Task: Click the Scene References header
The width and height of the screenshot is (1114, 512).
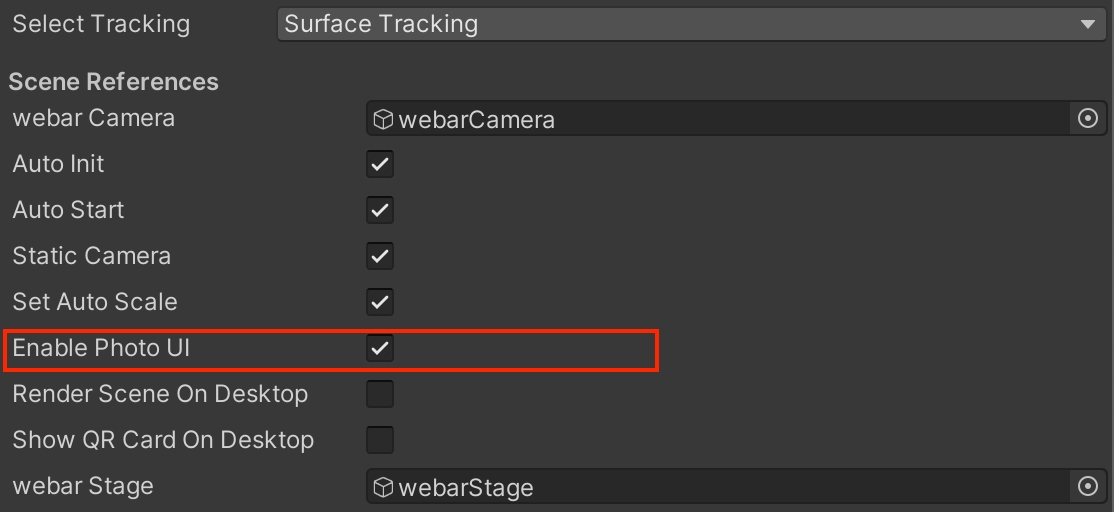Action: tap(113, 82)
